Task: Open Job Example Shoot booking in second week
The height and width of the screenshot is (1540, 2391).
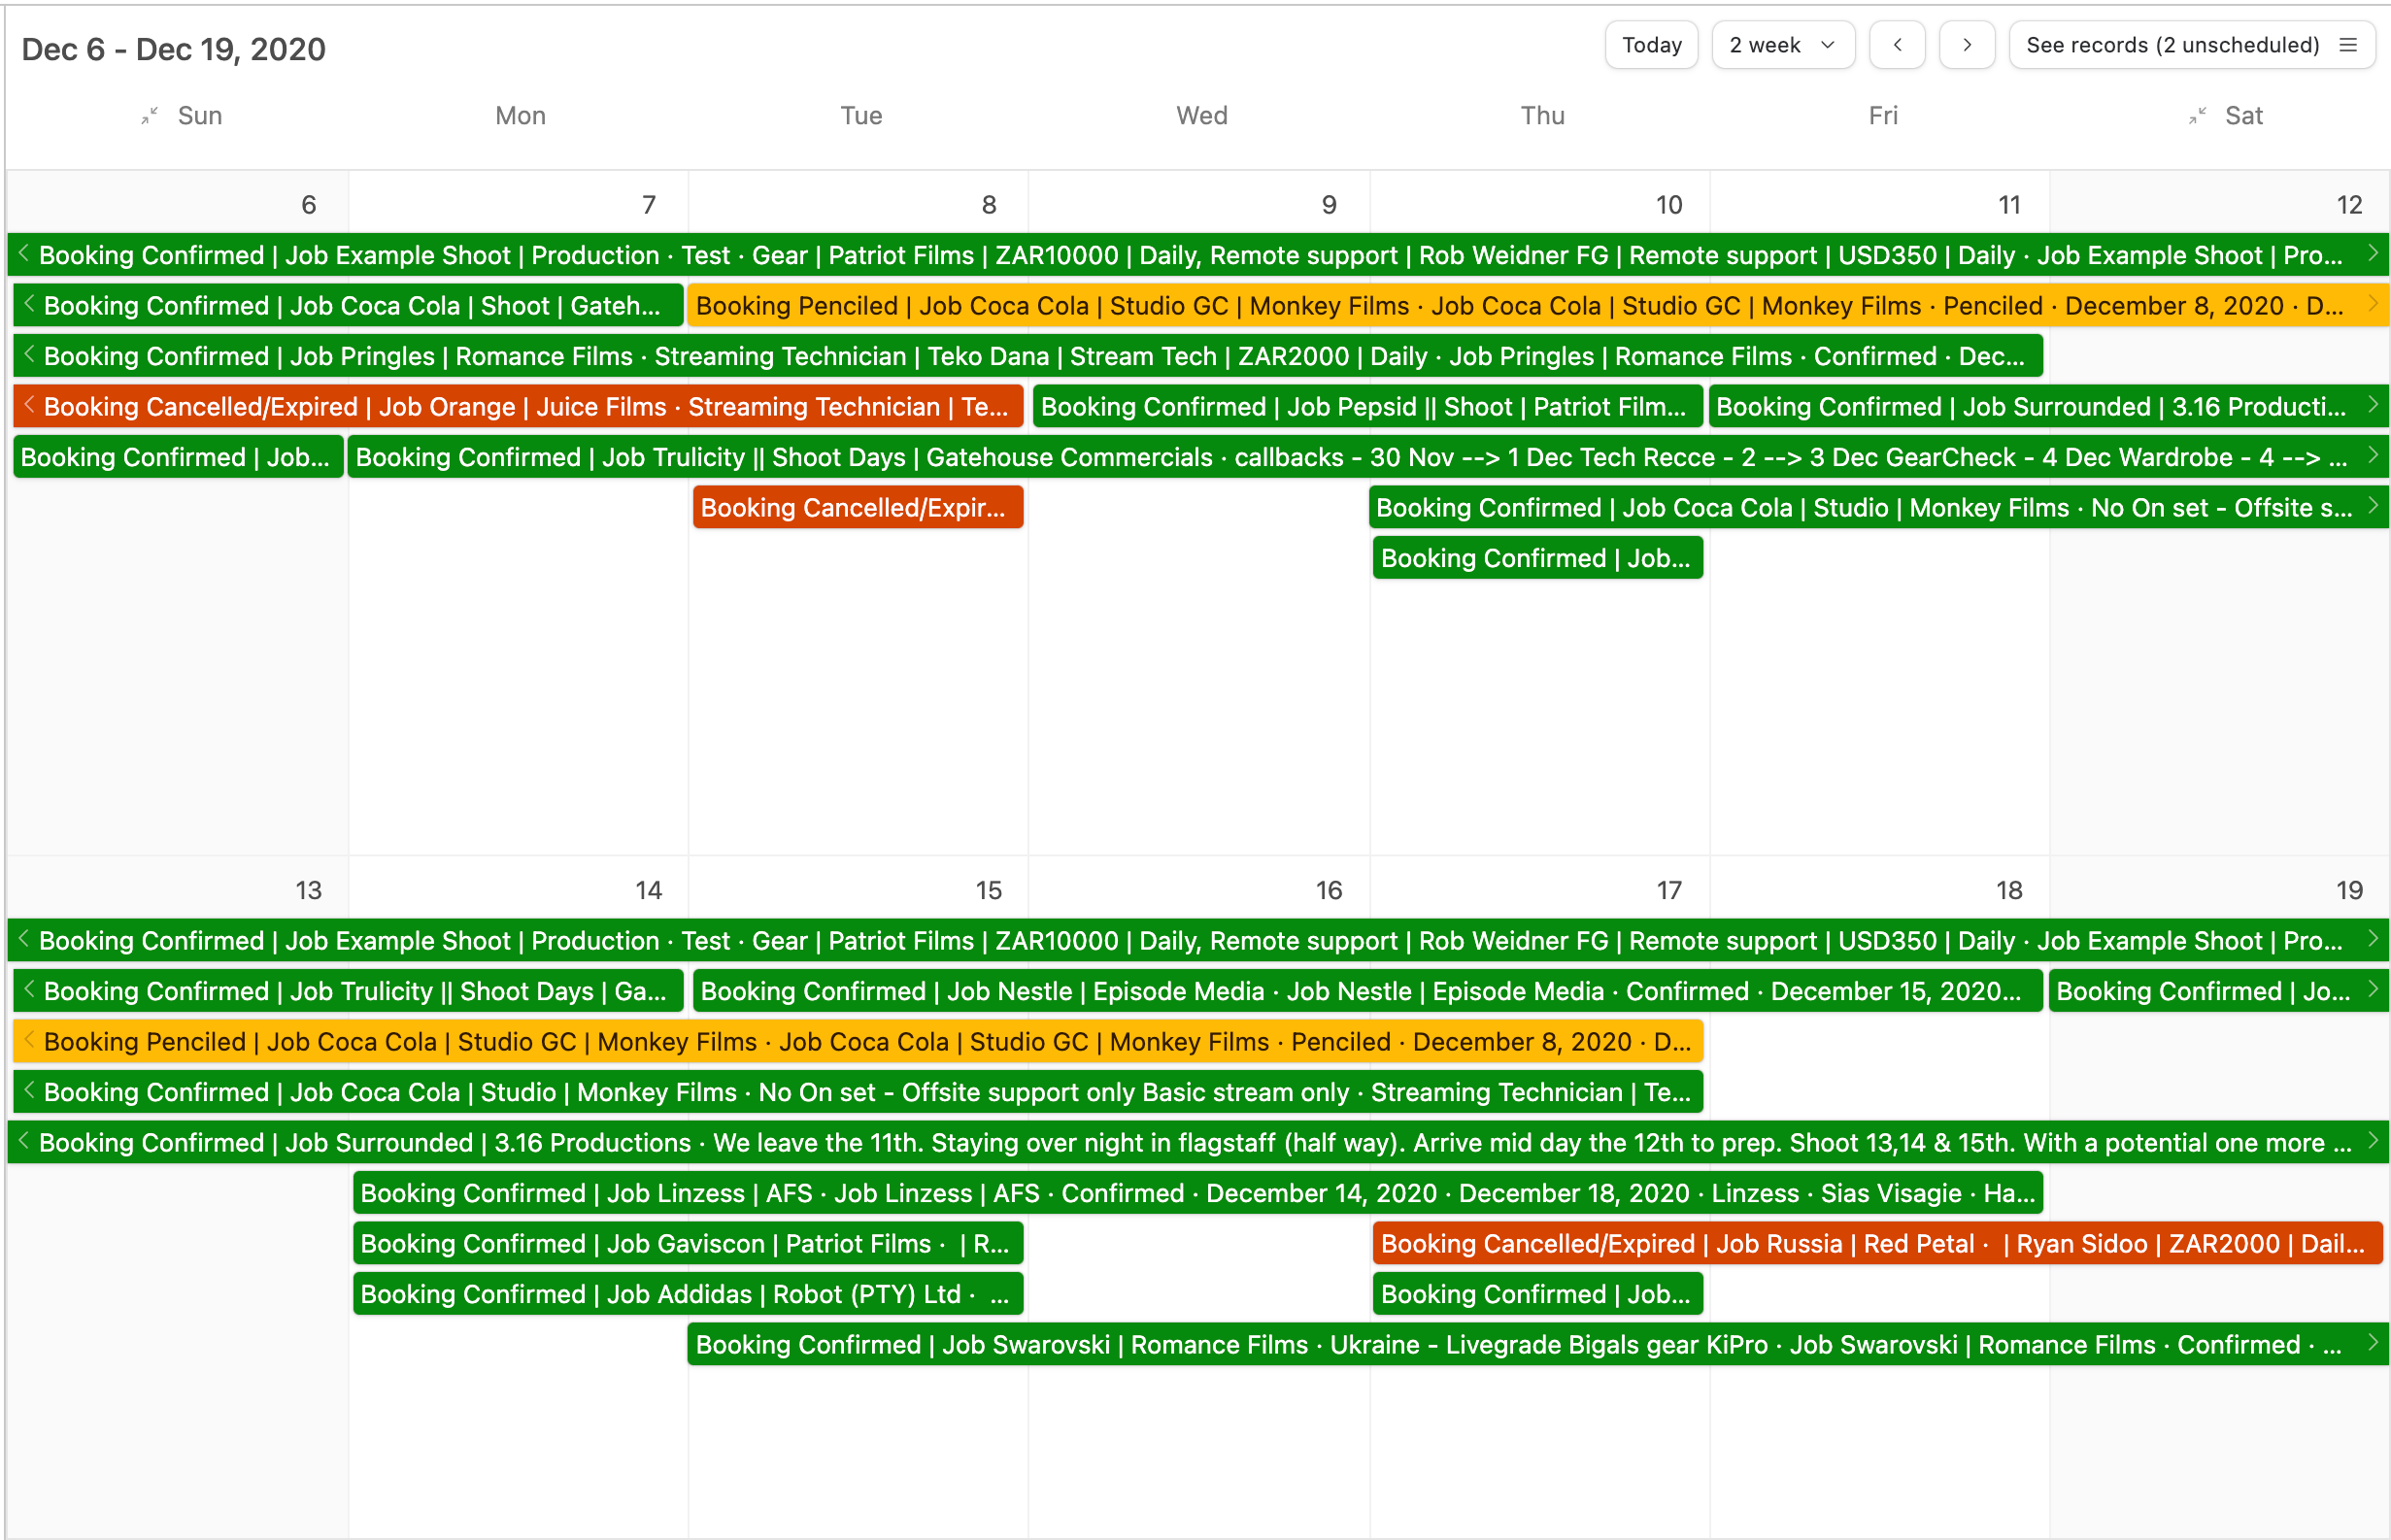Action: (x=1198, y=941)
